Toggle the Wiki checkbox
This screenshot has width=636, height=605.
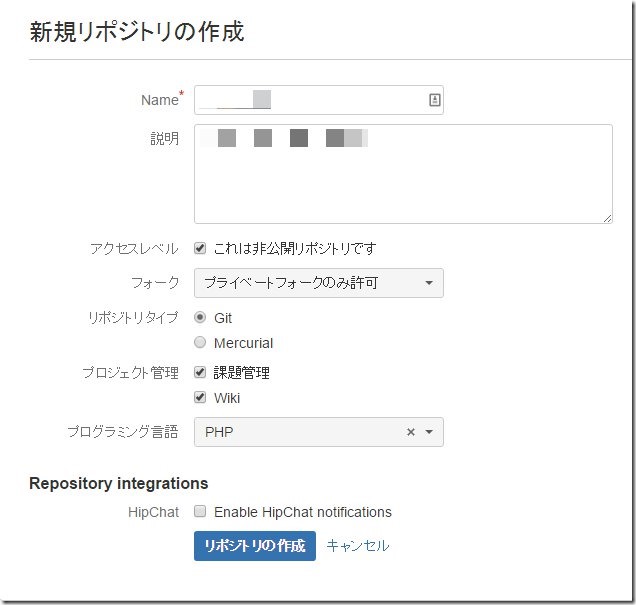pos(200,397)
